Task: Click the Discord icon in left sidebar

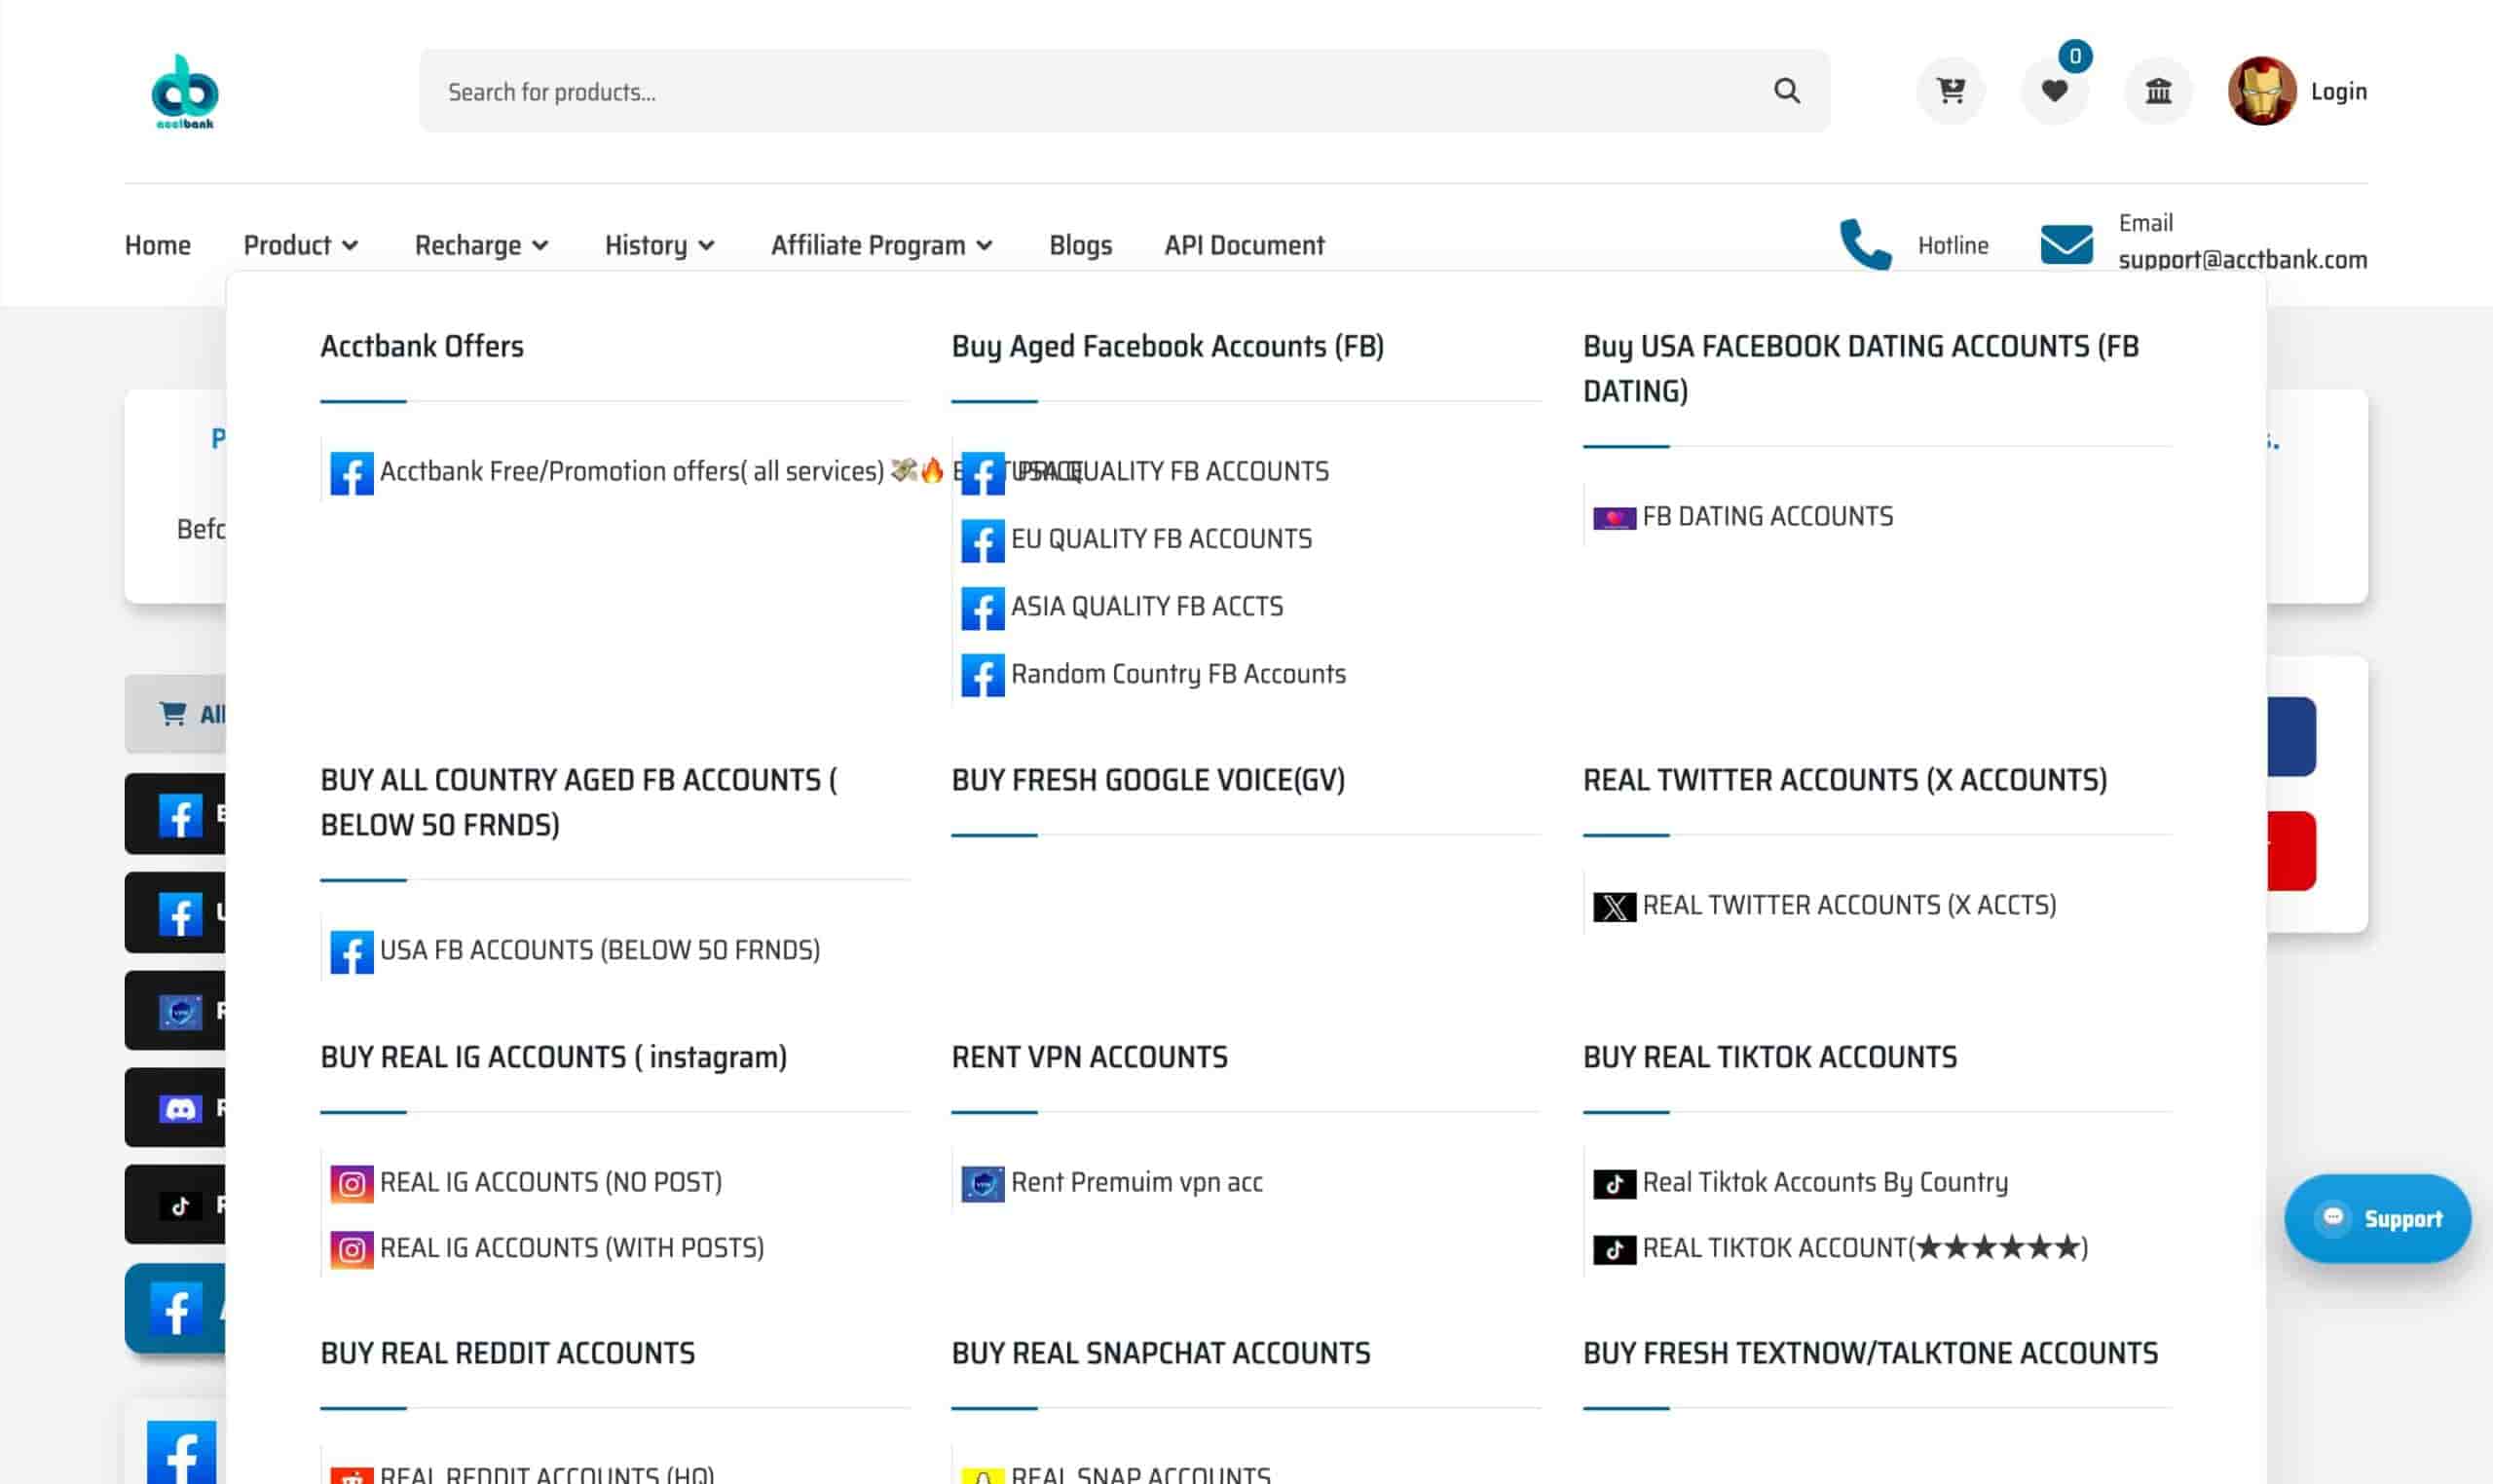Action: [180, 1108]
